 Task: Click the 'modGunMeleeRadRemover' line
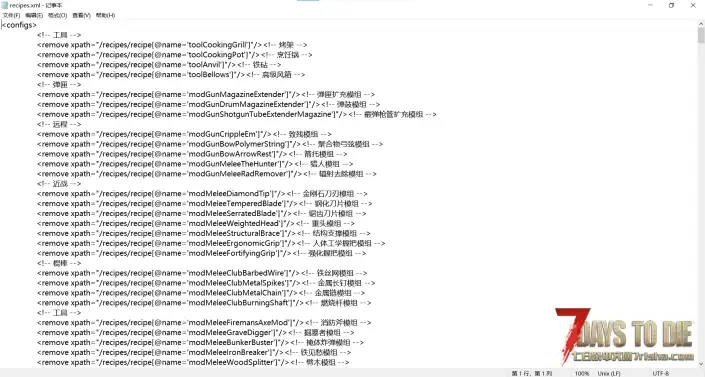tap(207, 174)
